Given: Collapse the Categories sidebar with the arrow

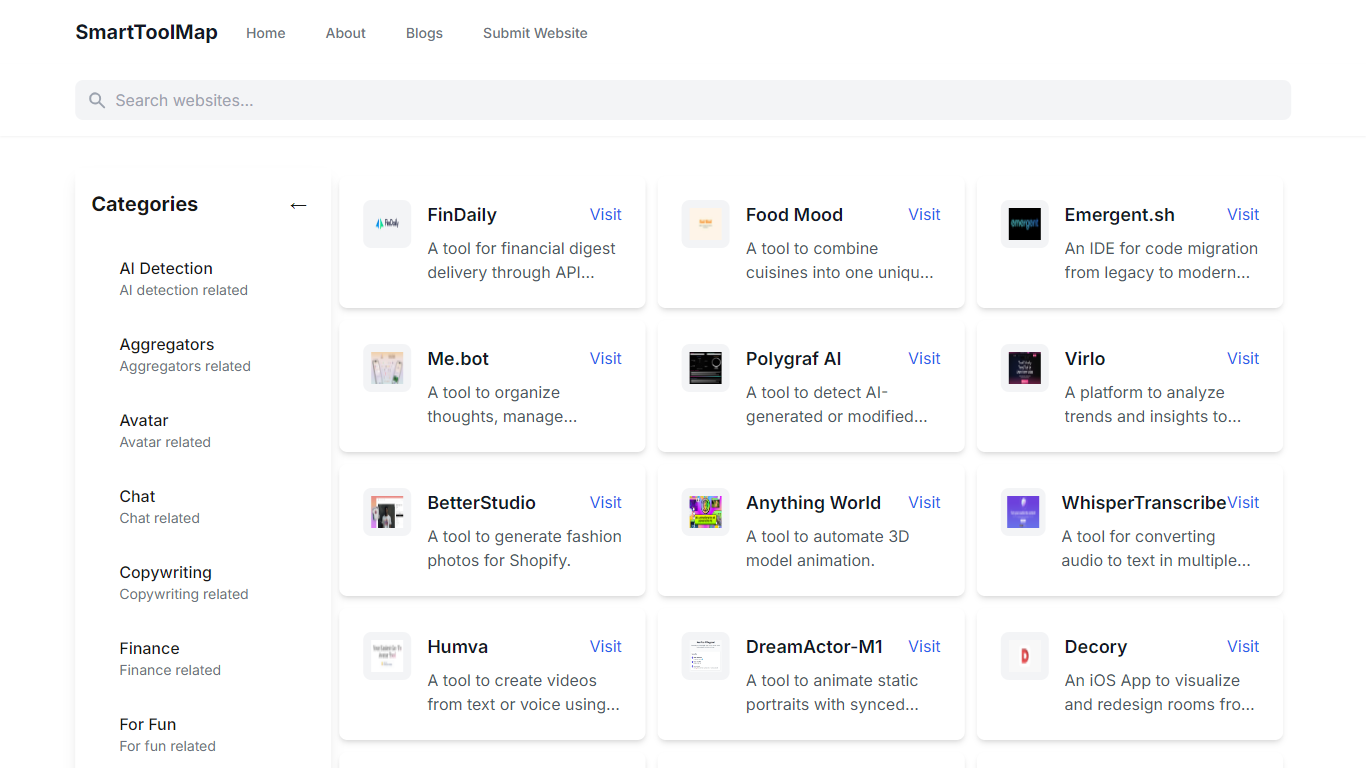Looking at the screenshot, I should [x=298, y=205].
